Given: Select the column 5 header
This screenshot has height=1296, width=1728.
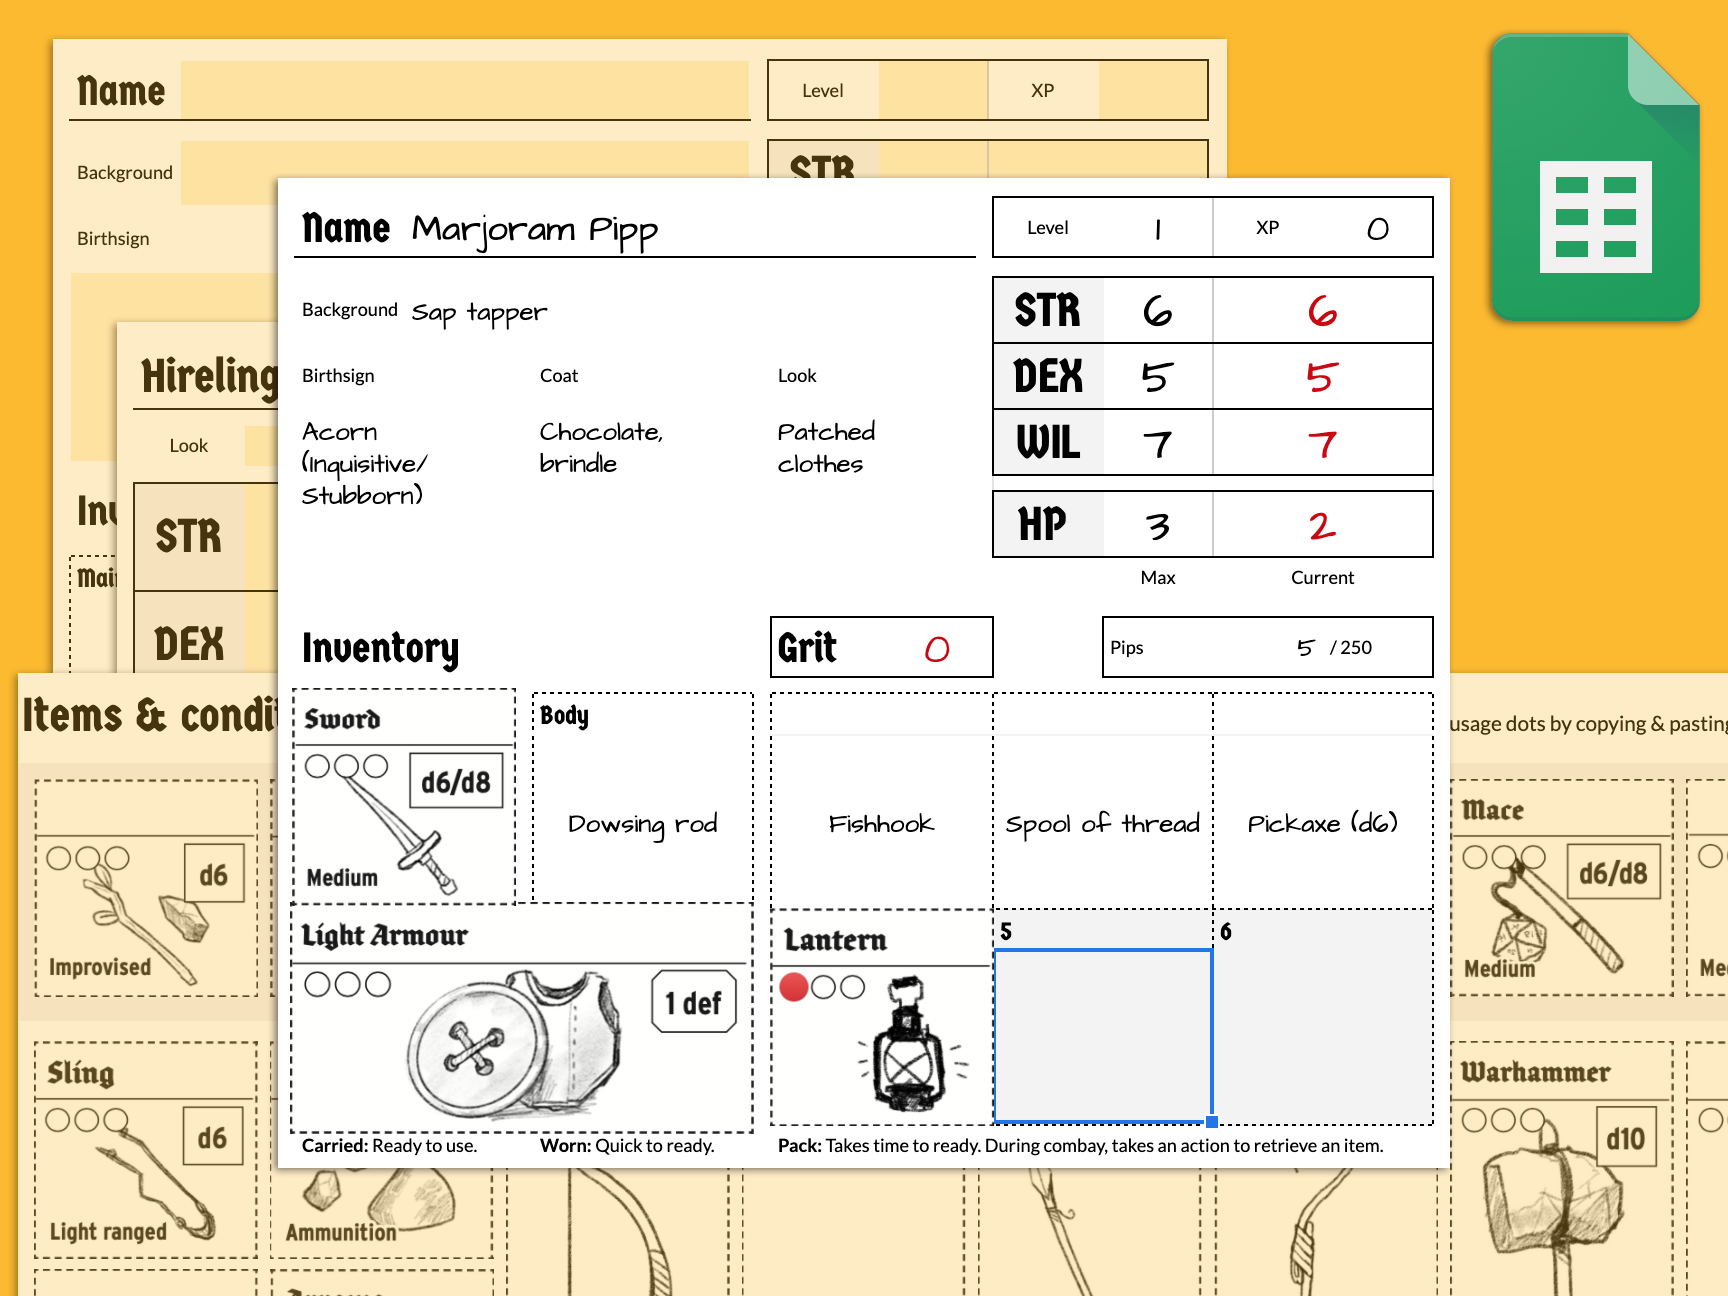Looking at the screenshot, I should coord(1100,930).
